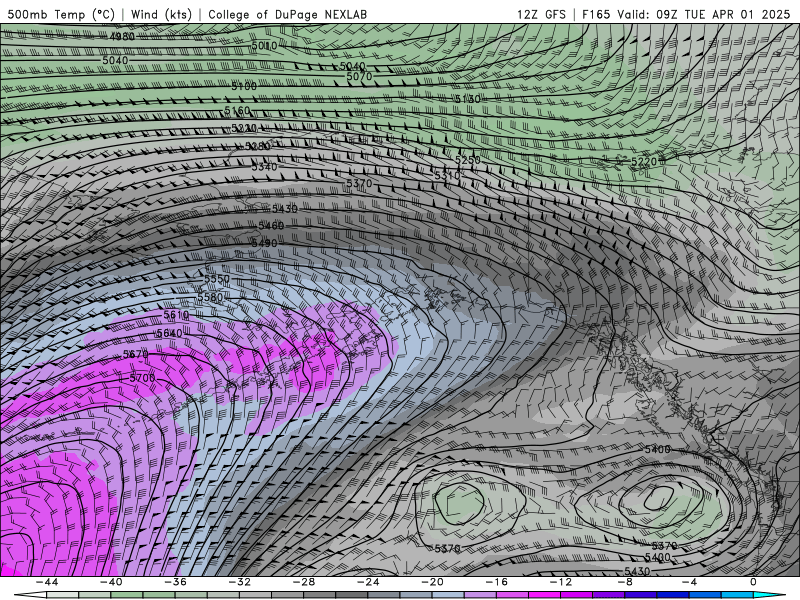Select the 5010 height contour label
This screenshot has height=600, width=800.
point(264,46)
